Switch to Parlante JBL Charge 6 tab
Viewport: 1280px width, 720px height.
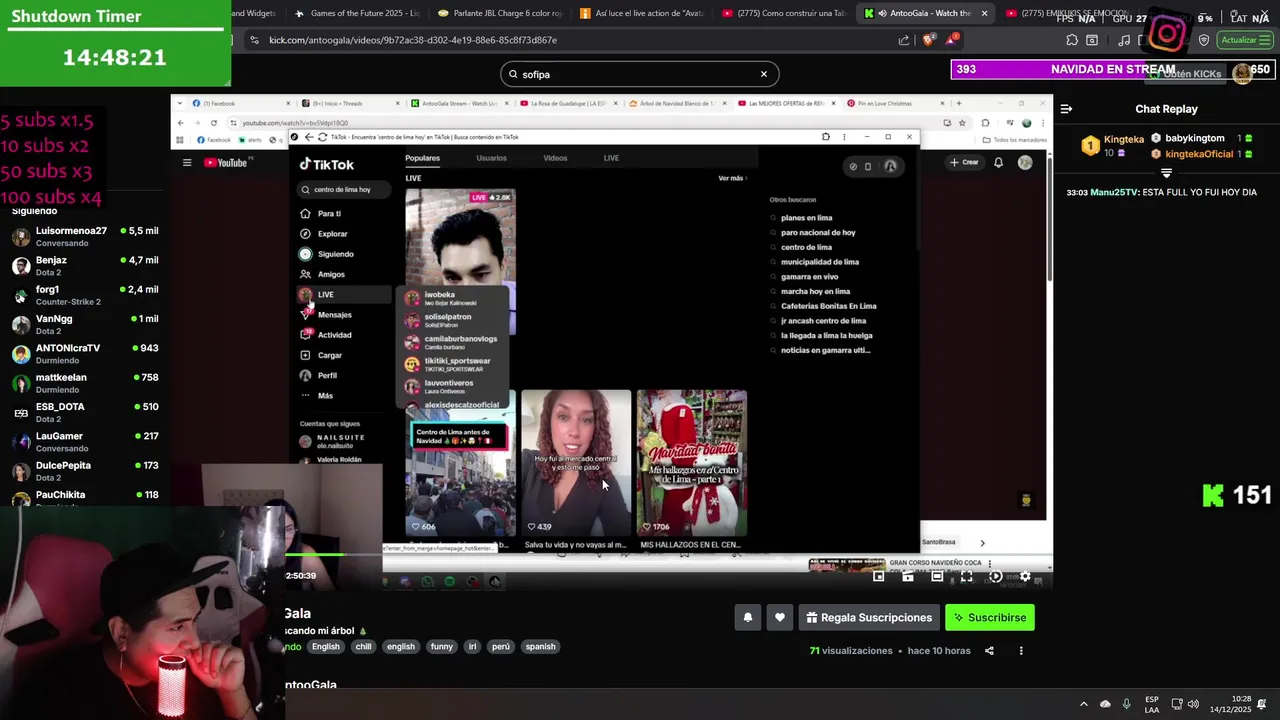[500, 13]
